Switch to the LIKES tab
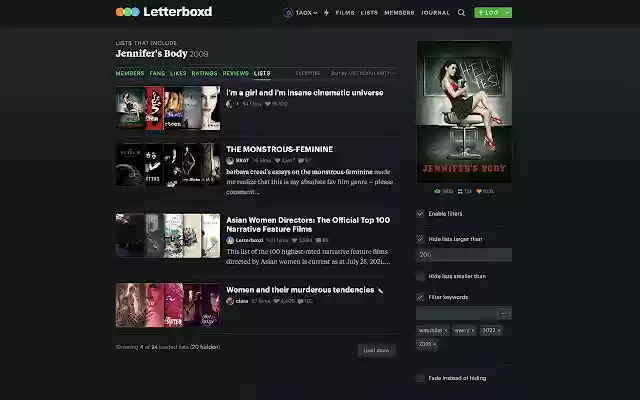This screenshot has height=400, width=640. (x=178, y=73)
